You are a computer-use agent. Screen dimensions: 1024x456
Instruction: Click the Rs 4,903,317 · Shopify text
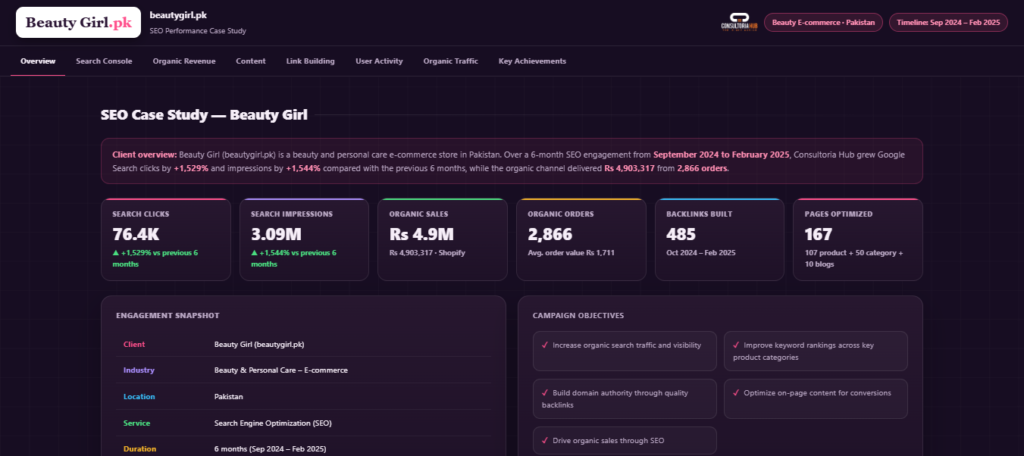pos(427,253)
